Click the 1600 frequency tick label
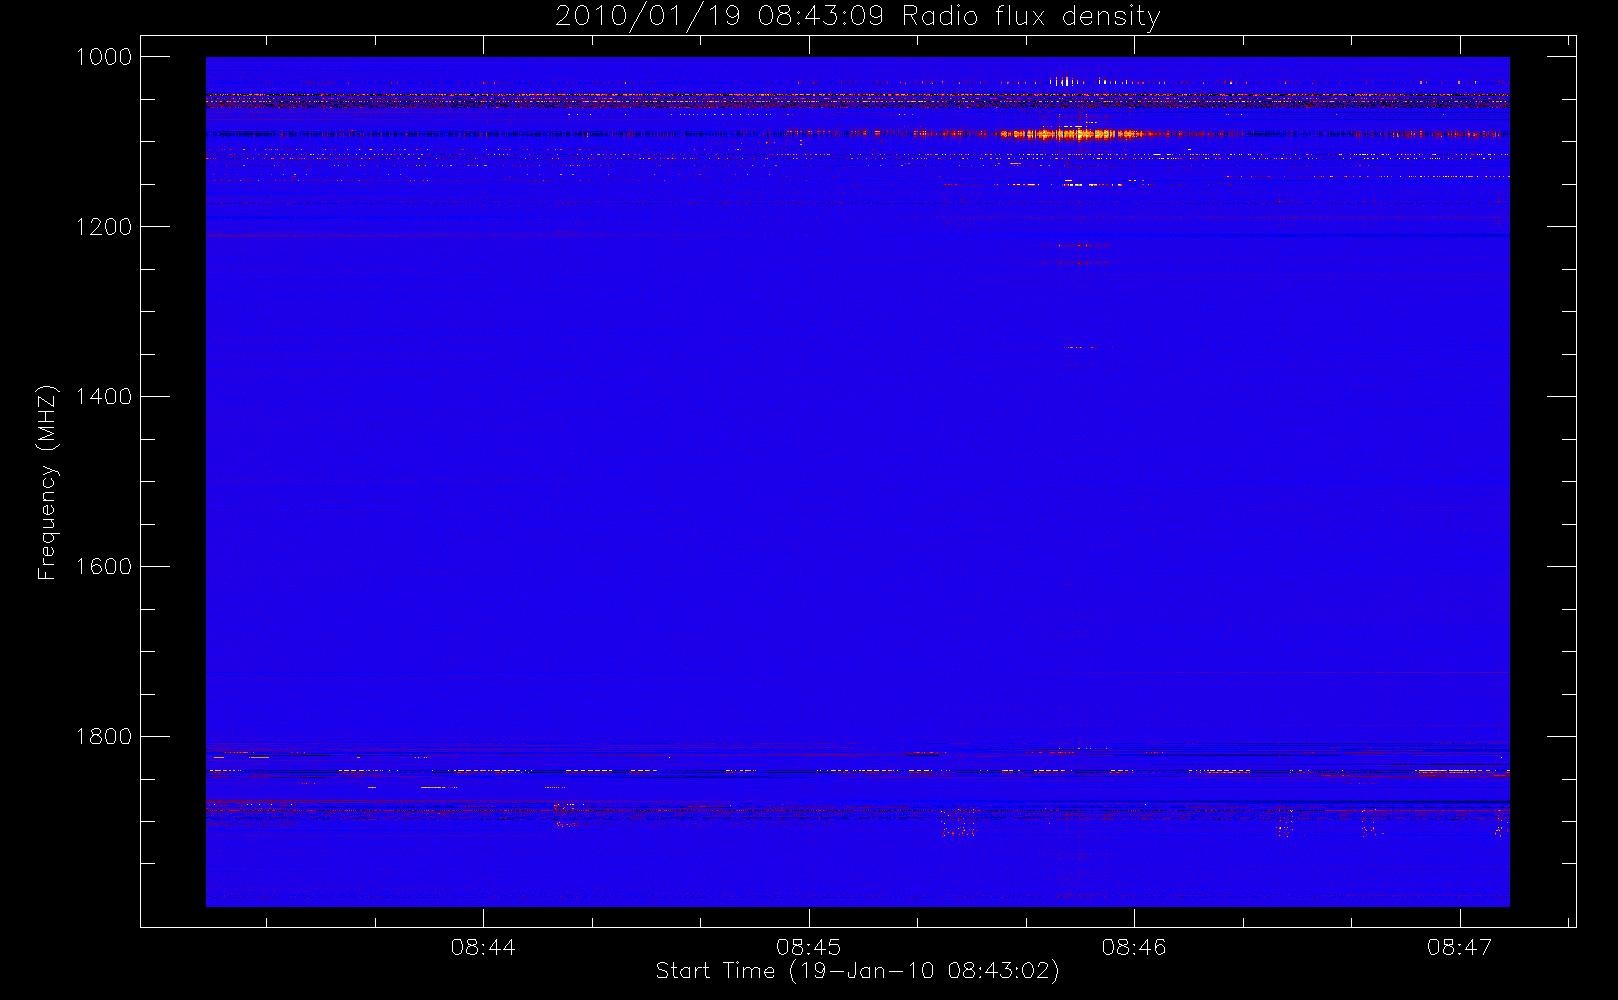Image resolution: width=1618 pixels, height=1000 pixels. (x=104, y=567)
